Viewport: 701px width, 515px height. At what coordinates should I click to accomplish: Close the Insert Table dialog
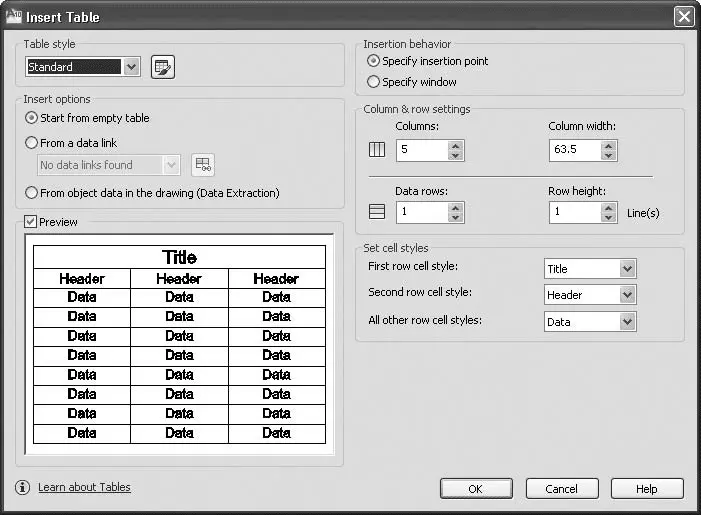click(684, 17)
